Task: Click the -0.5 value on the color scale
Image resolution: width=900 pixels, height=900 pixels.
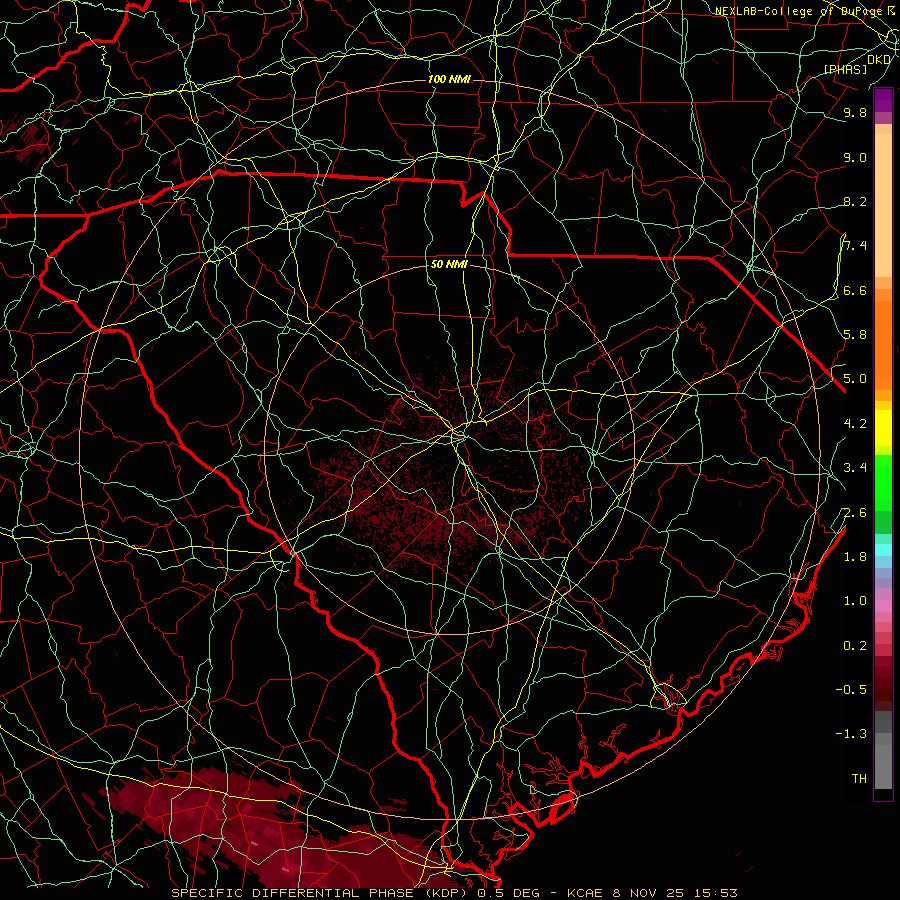Action: [x=851, y=689]
